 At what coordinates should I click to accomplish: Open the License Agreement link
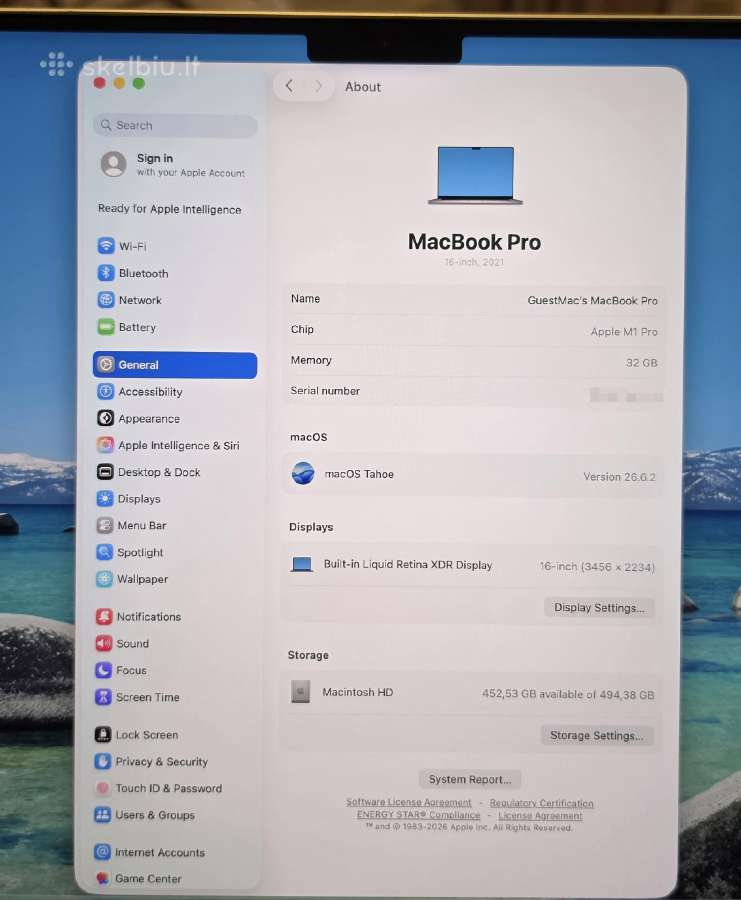tap(540, 816)
